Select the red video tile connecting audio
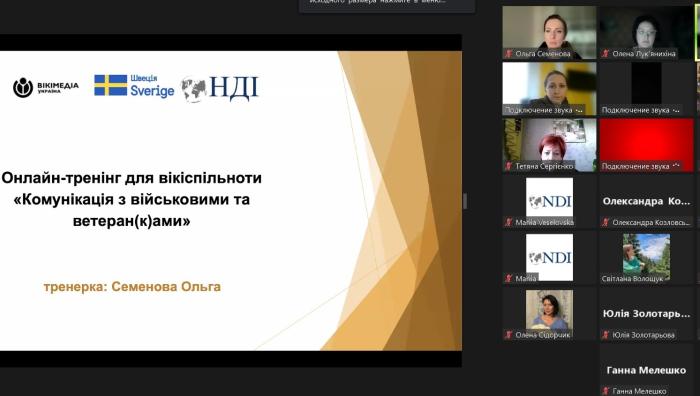Screen dimensions: 700x396 point(646,145)
